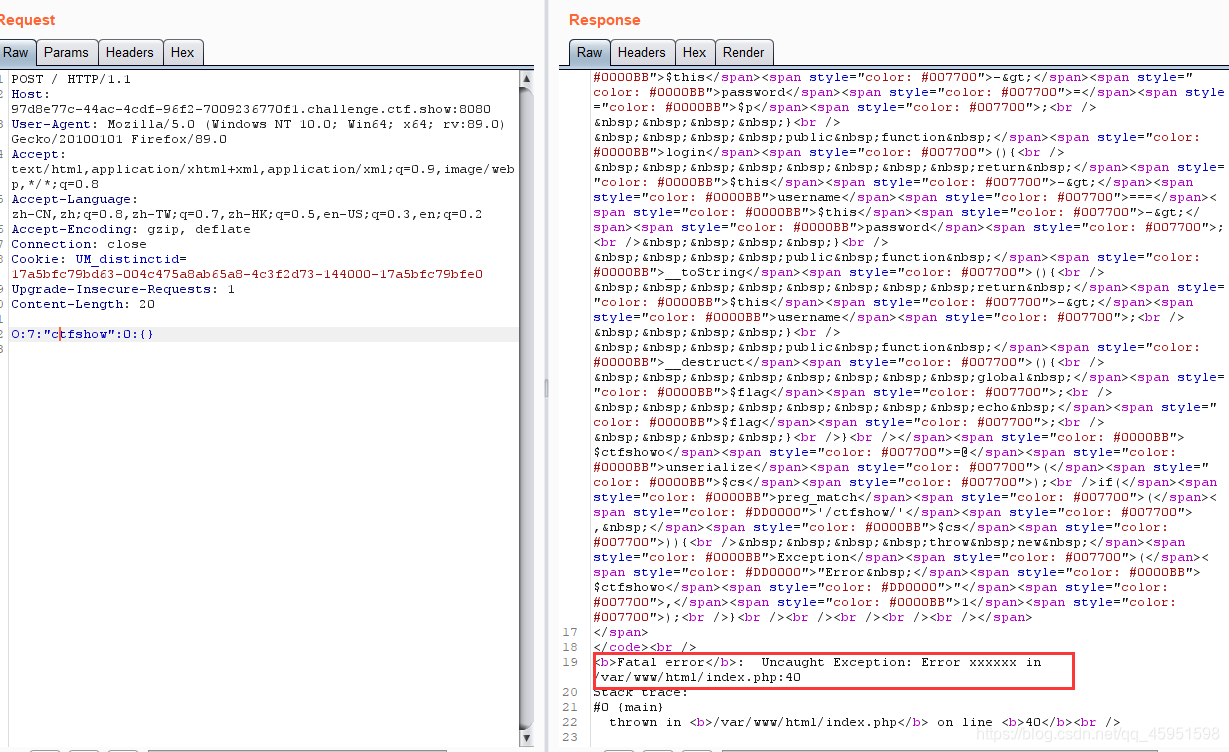Open the Request Headers tab
The width and height of the screenshot is (1229, 752).
tap(130, 53)
